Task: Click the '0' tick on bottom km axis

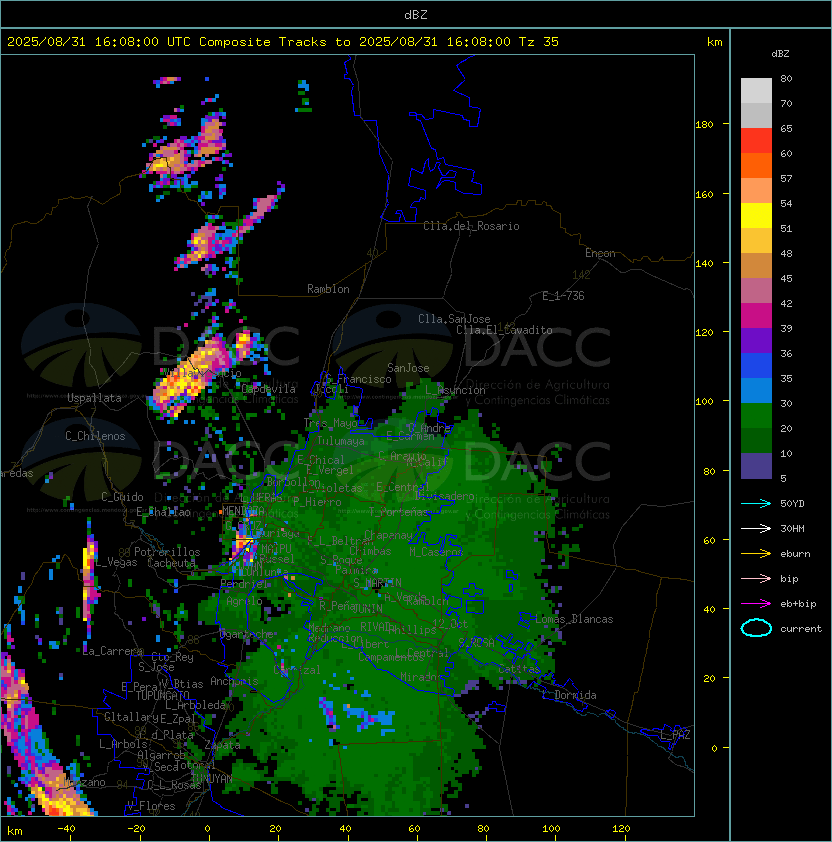Action: click(208, 829)
